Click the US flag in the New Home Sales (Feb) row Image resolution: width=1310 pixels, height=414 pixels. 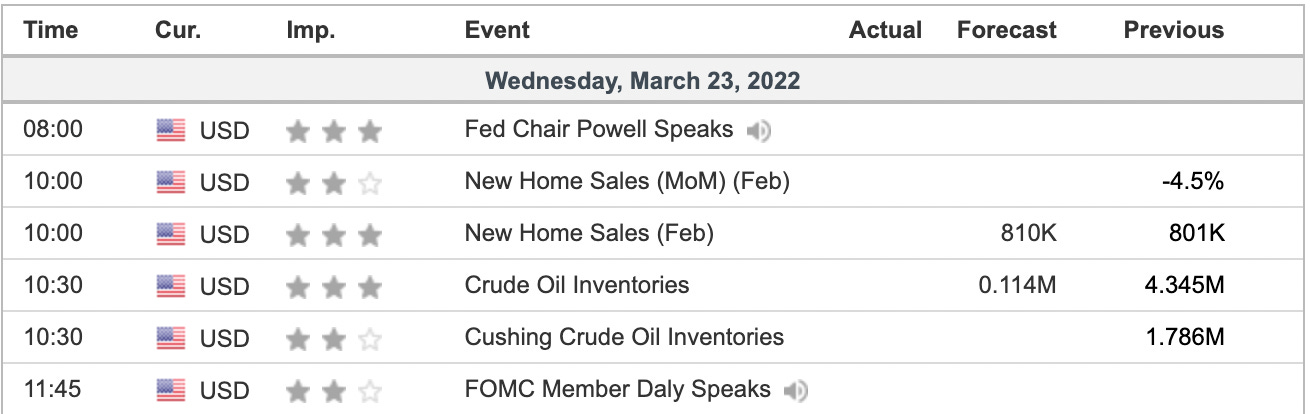click(171, 235)
